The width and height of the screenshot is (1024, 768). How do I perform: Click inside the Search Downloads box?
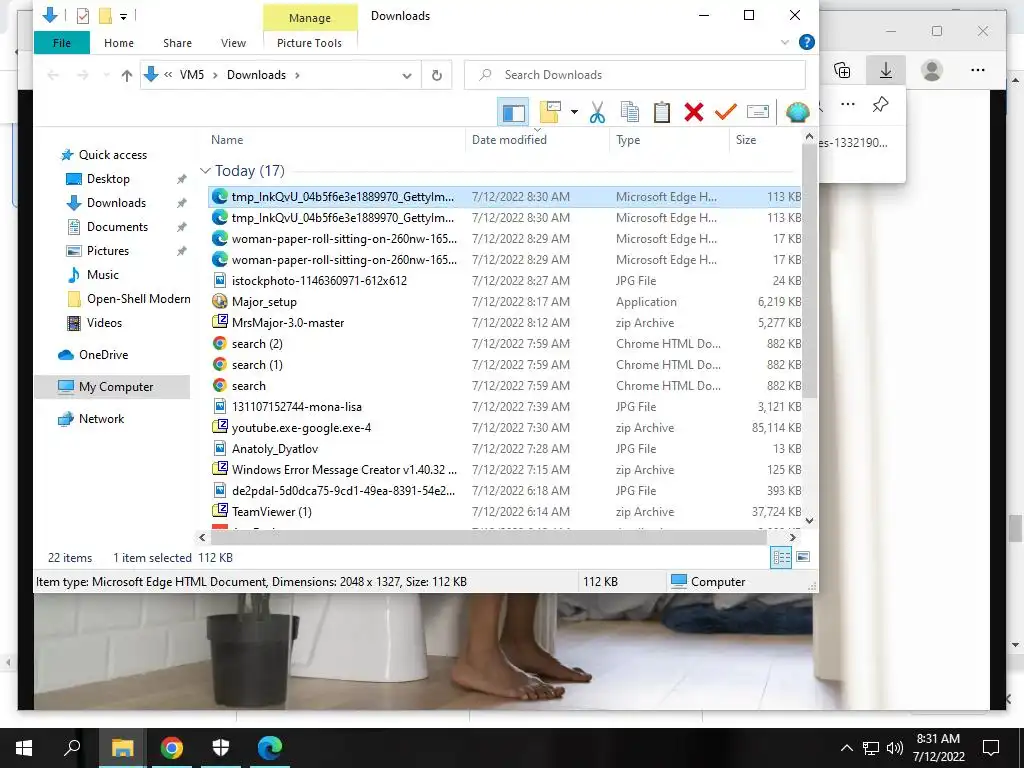635,75
